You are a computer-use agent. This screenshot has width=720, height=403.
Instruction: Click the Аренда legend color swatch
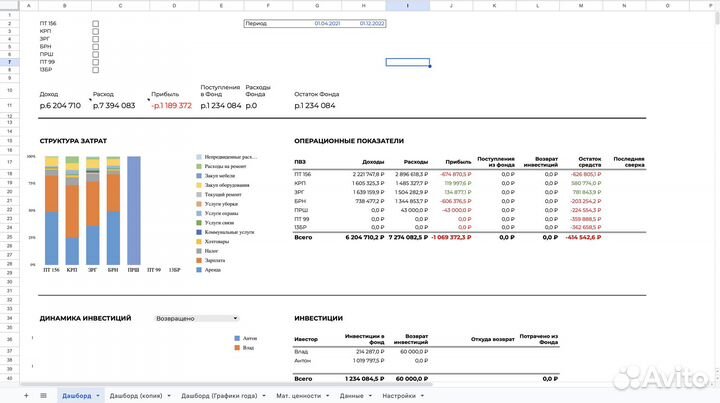point(199,270)
